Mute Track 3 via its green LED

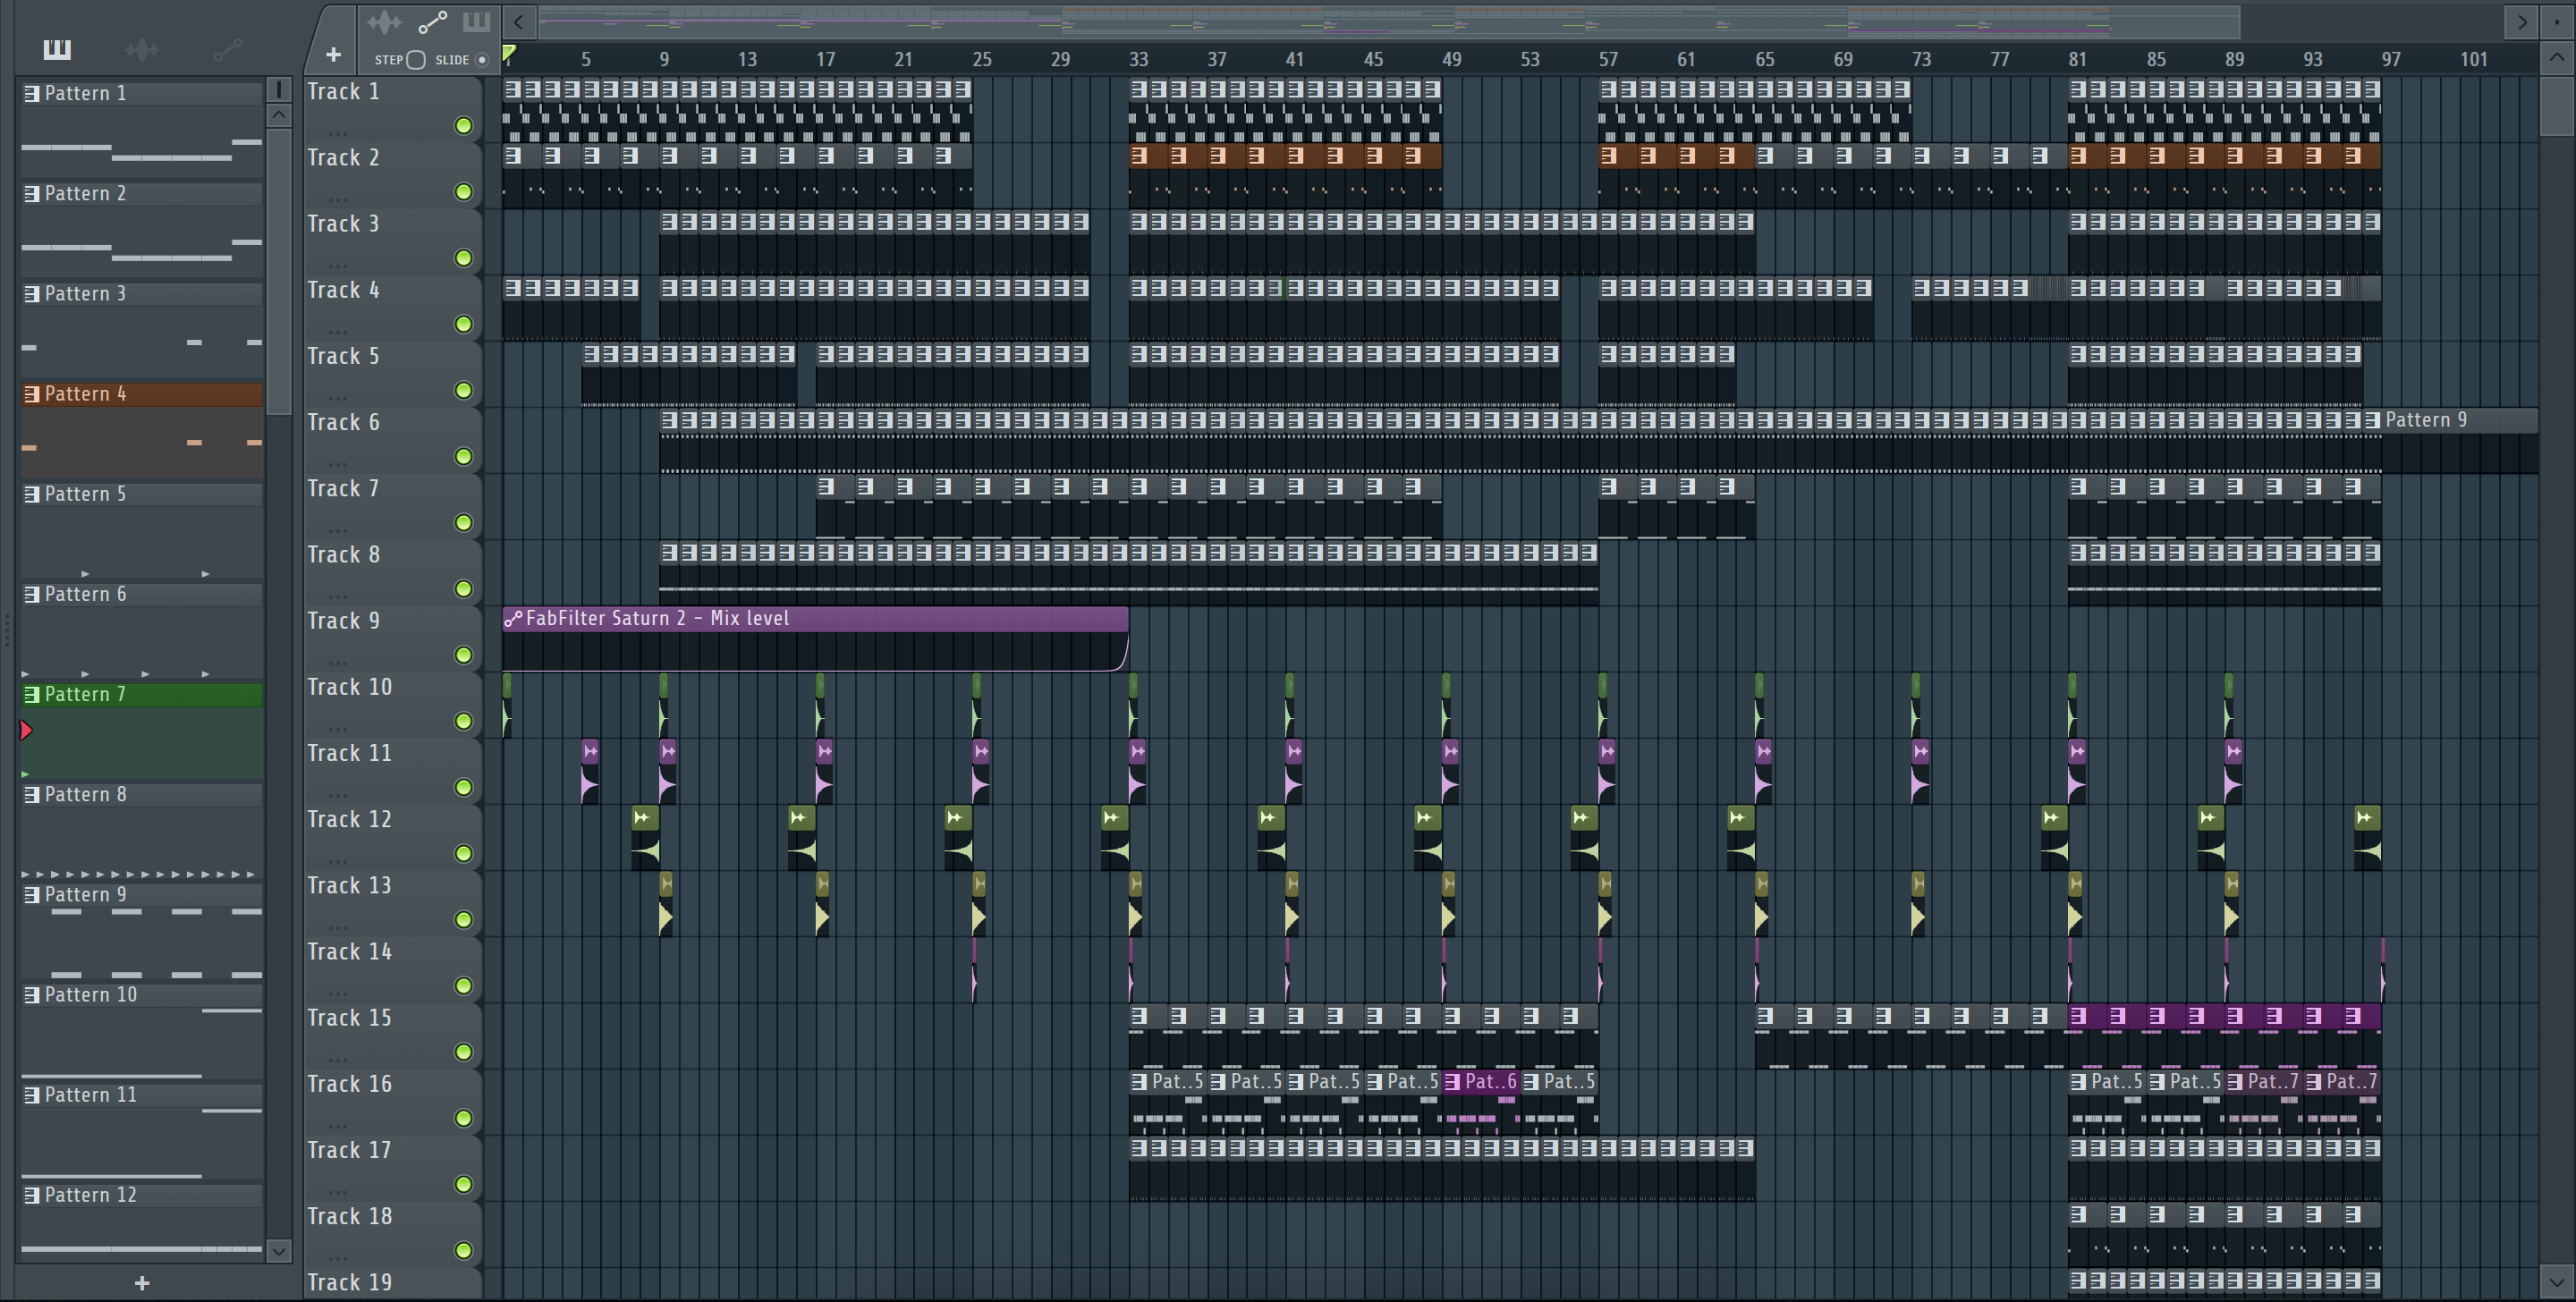[x=463, y=258]
